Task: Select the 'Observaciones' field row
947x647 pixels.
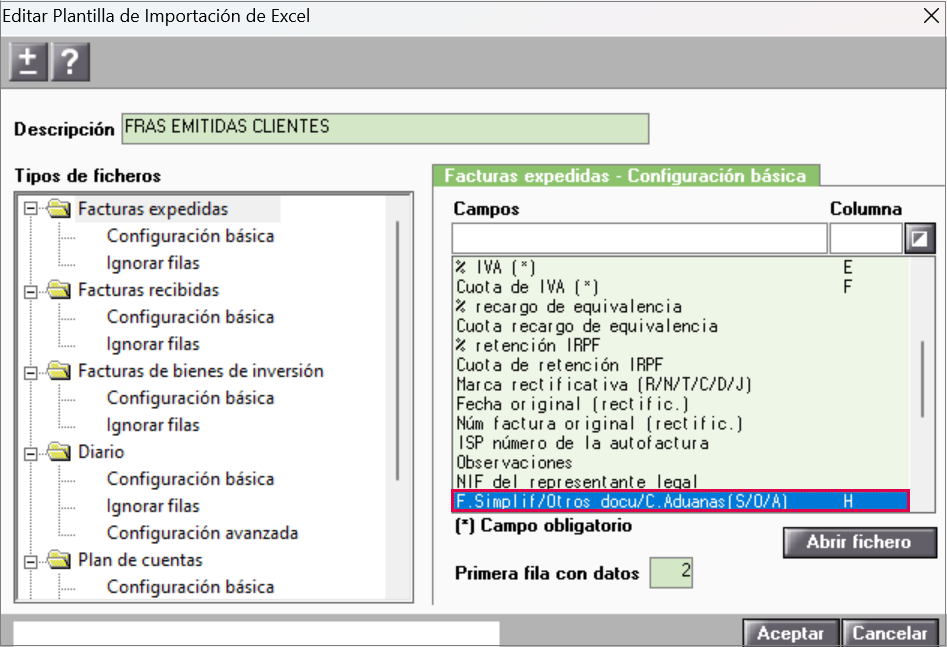Action: pos(681,462)
